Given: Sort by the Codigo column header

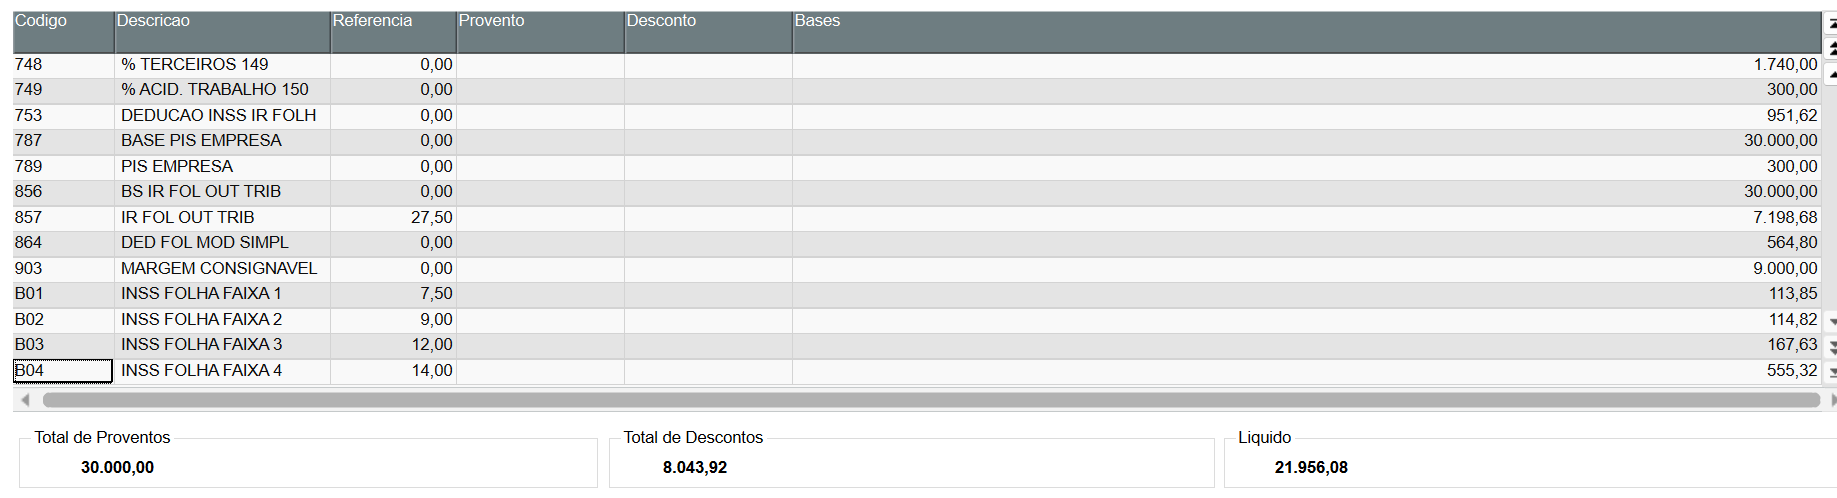Looking at the screenshot, I should click(x=63, y=32).
